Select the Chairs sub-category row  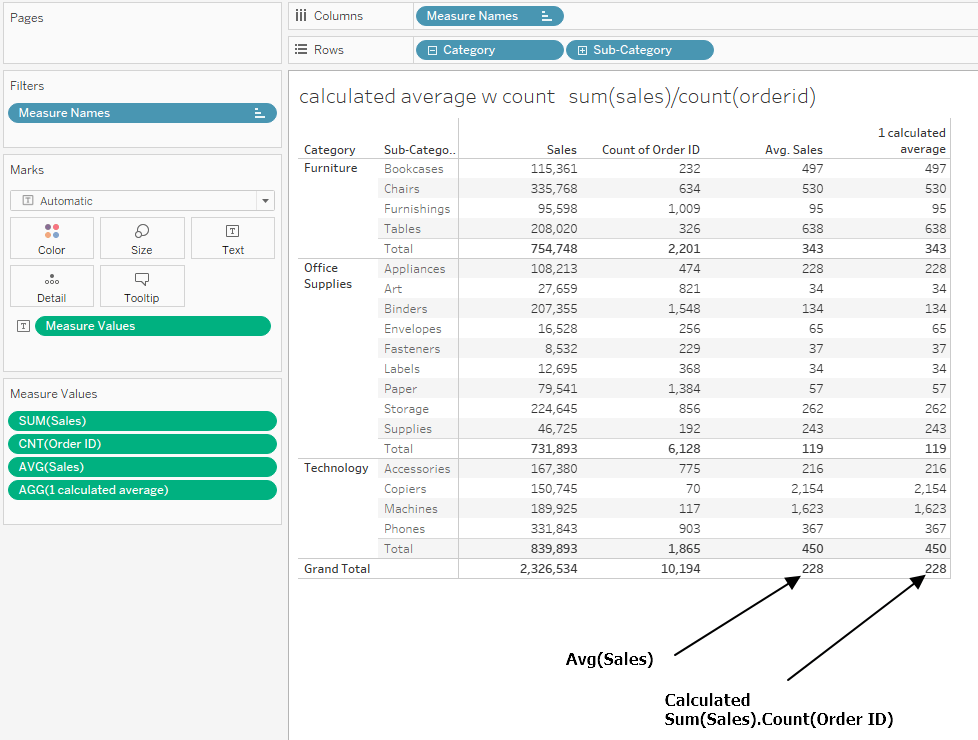click(402, 189)
